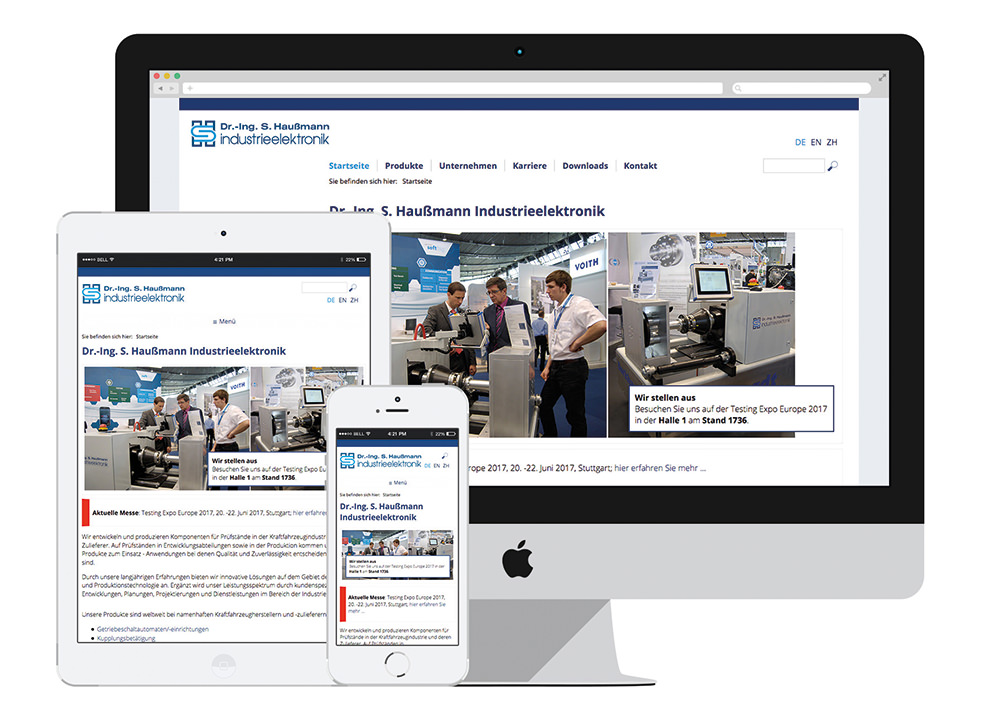Viewport: 1004px width, 714px height.
Task: Focus the tablet site search field
Action: 324,288
